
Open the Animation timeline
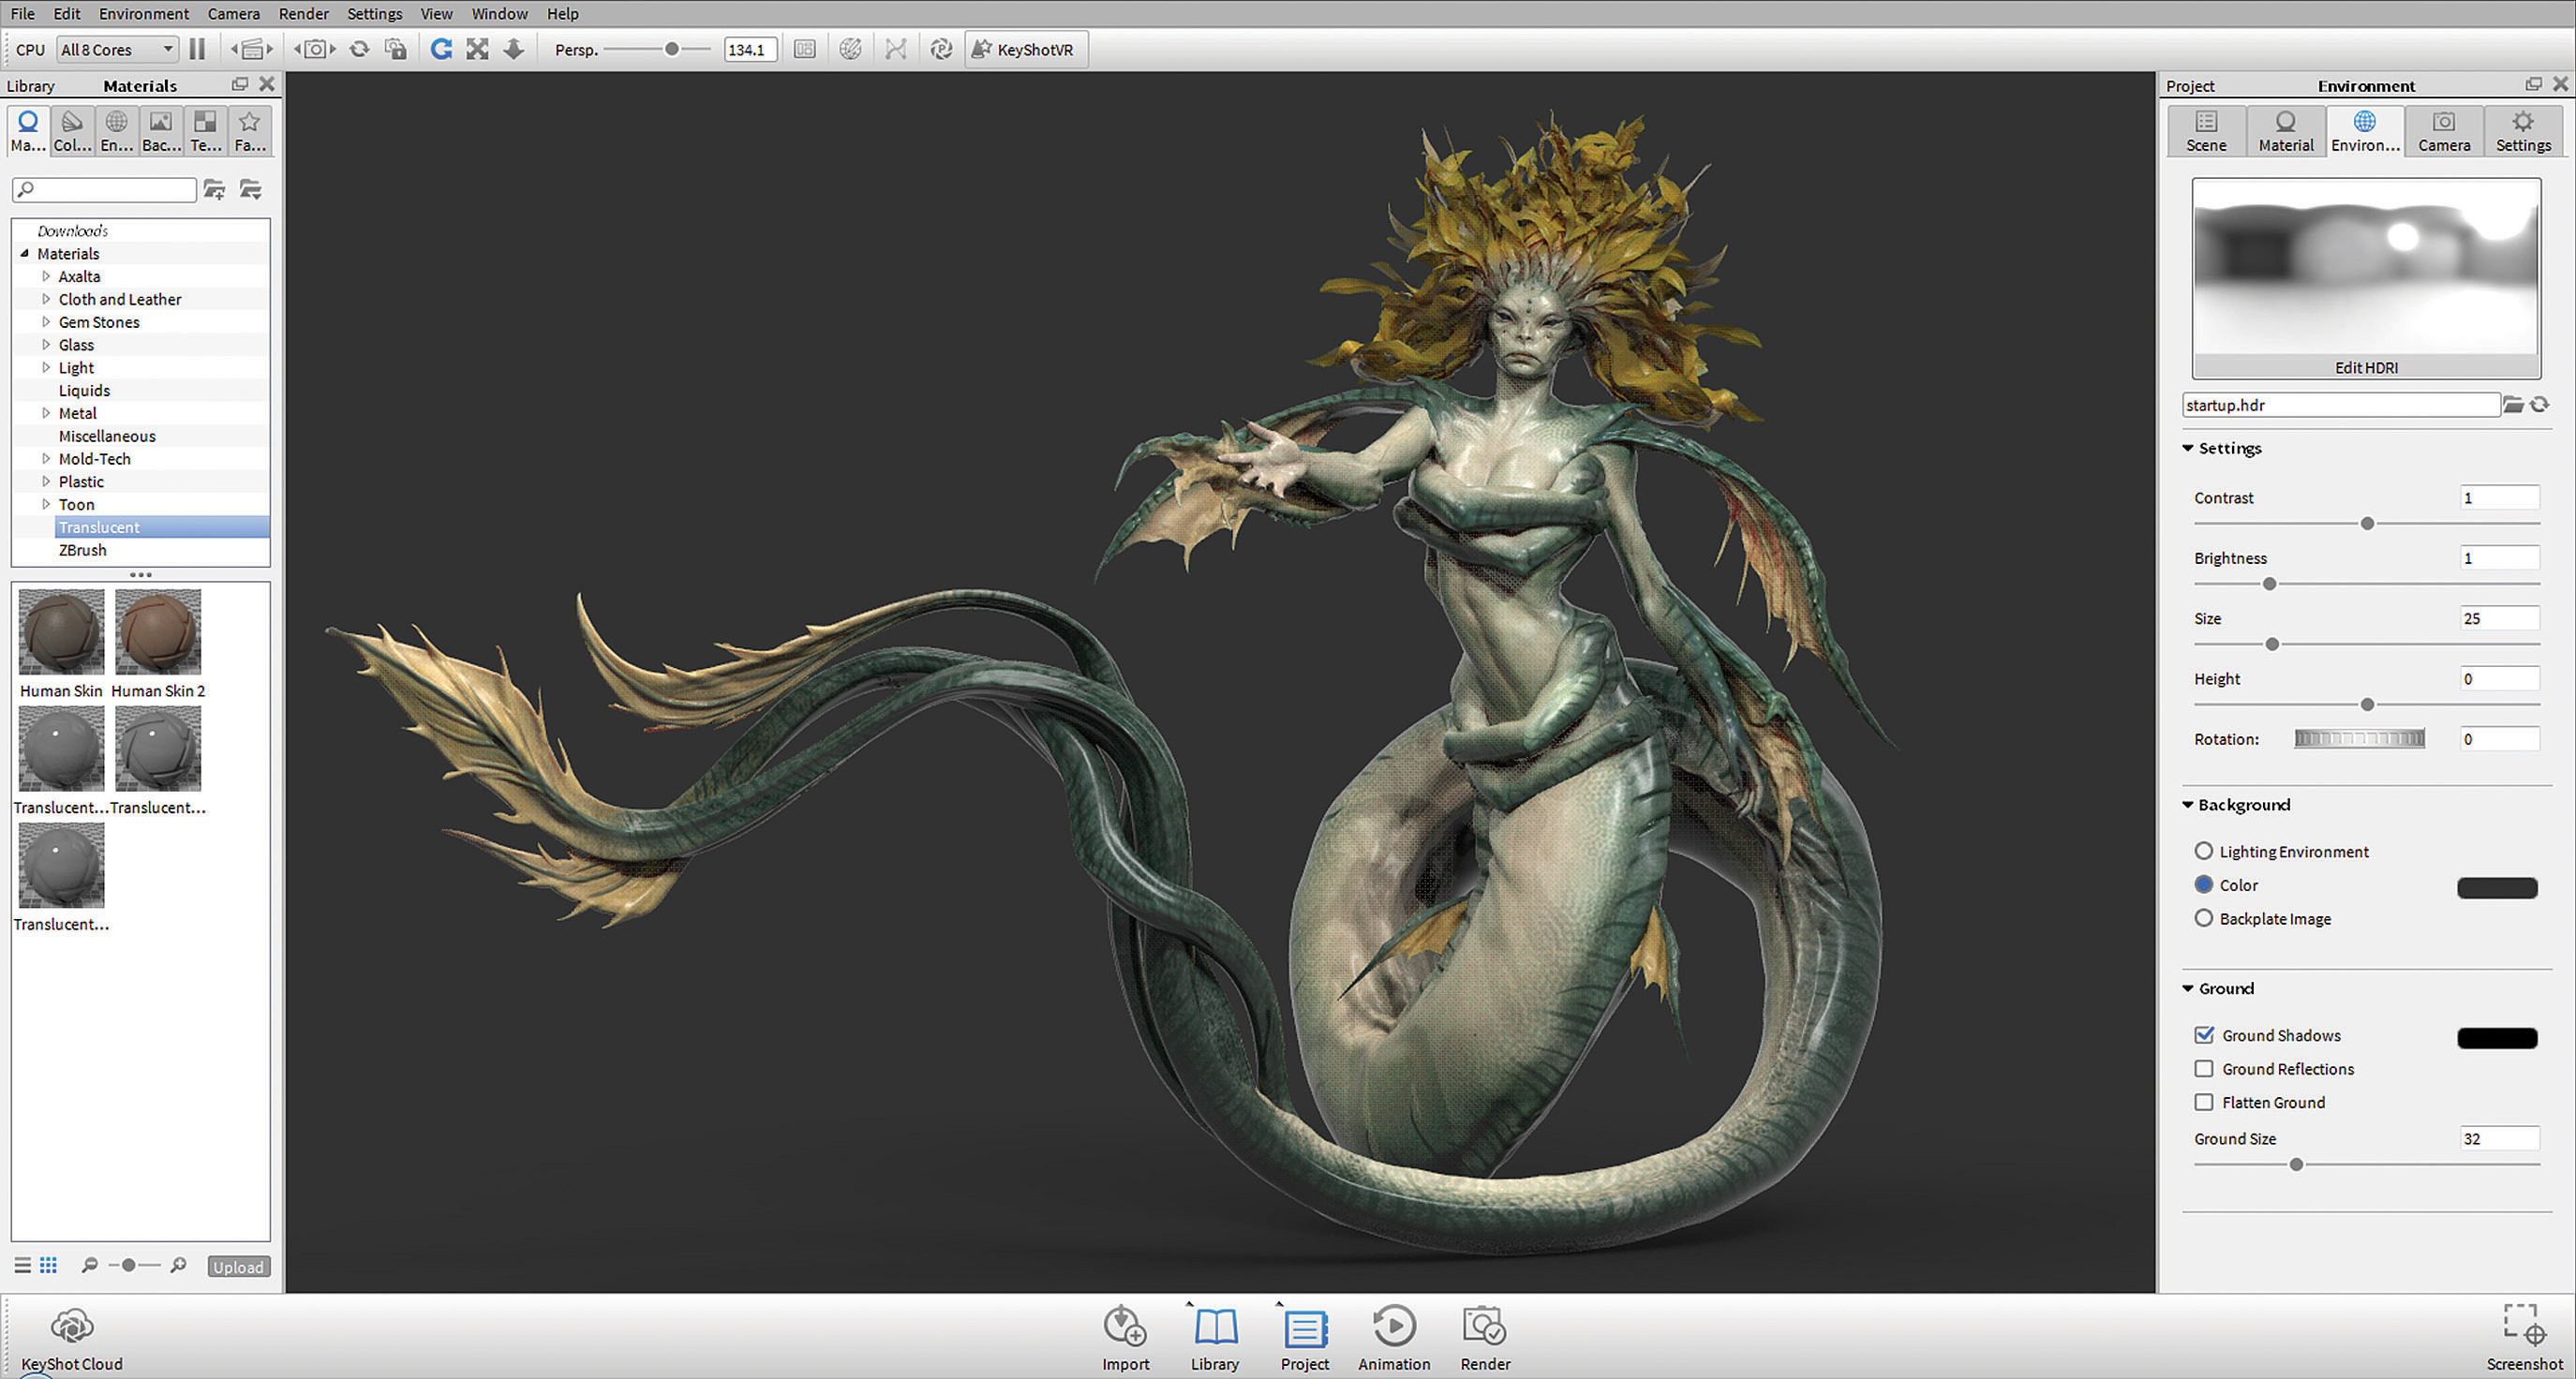[1394, 1338]
